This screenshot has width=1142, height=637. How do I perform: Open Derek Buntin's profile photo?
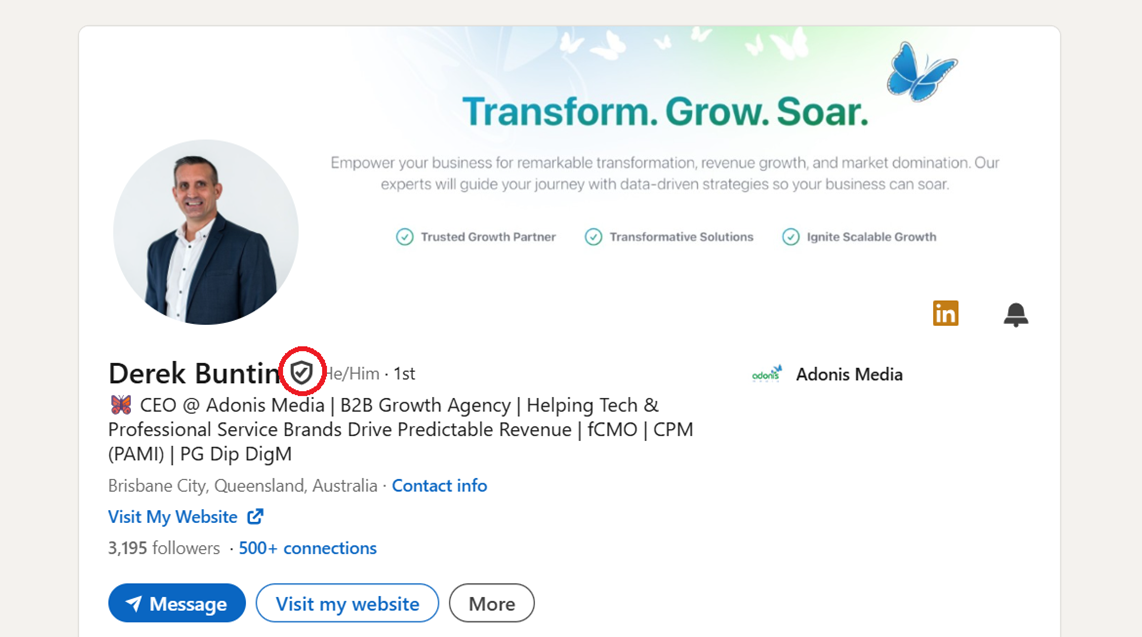[206, 232]
